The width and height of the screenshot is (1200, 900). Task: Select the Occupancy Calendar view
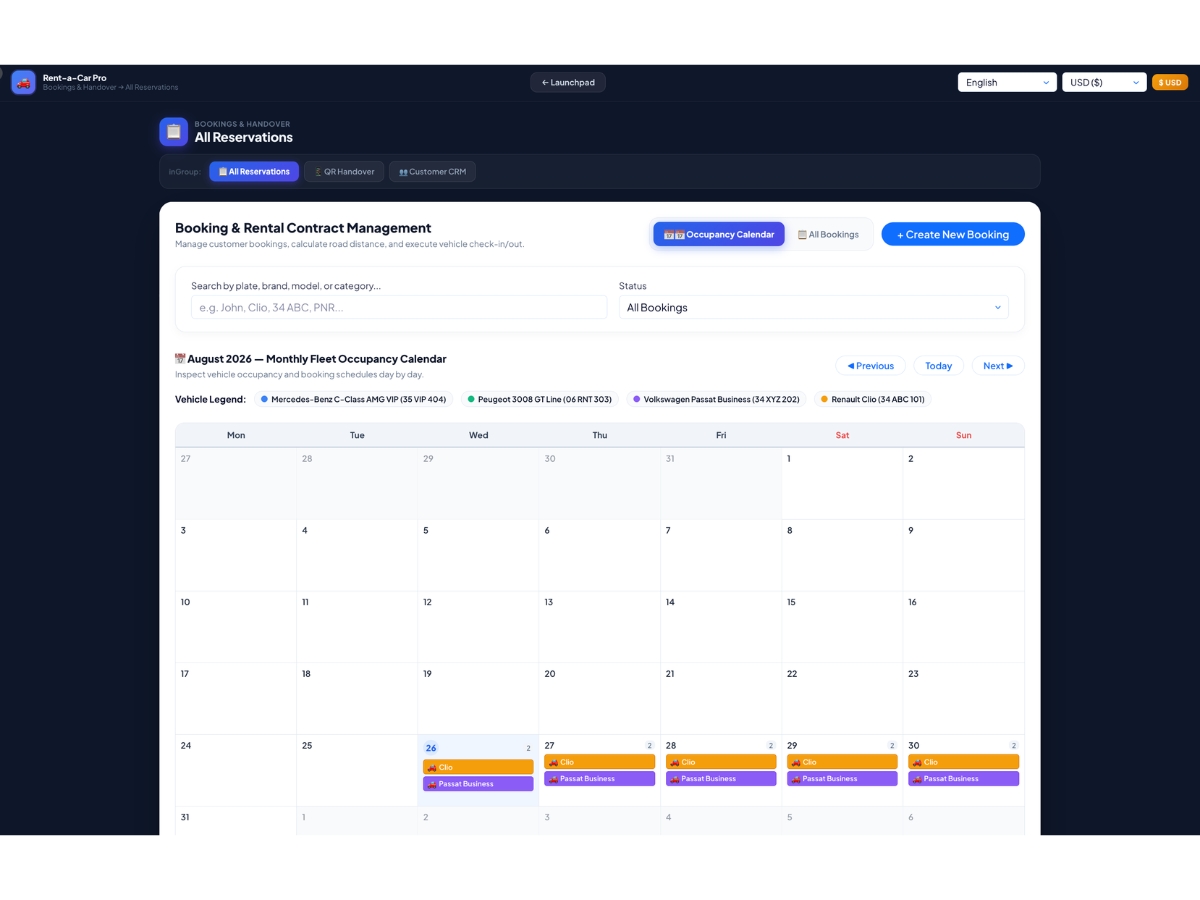tap(719, 234)
